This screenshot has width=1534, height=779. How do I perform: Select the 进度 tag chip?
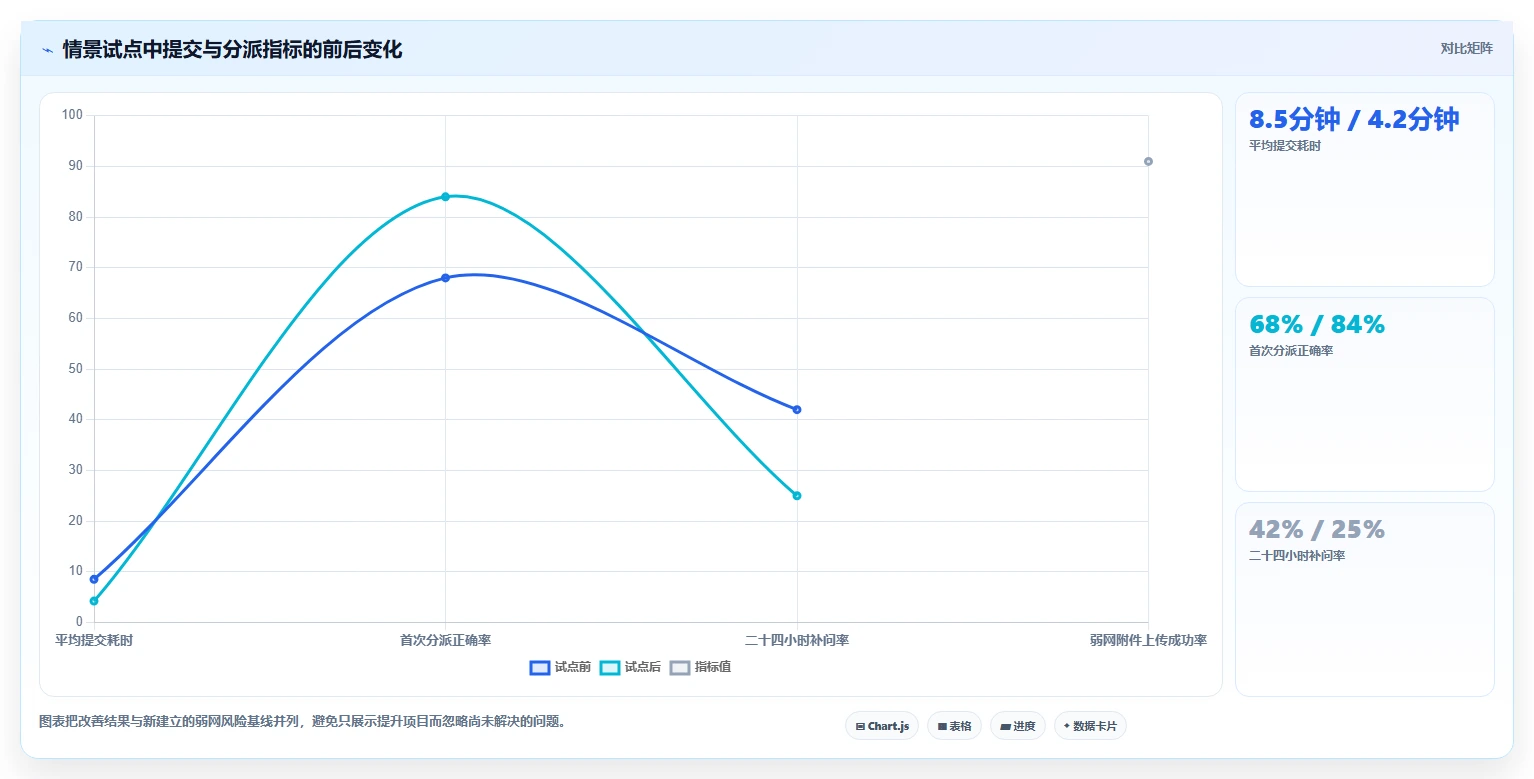pyautogui.click(x=1018, y=726)
